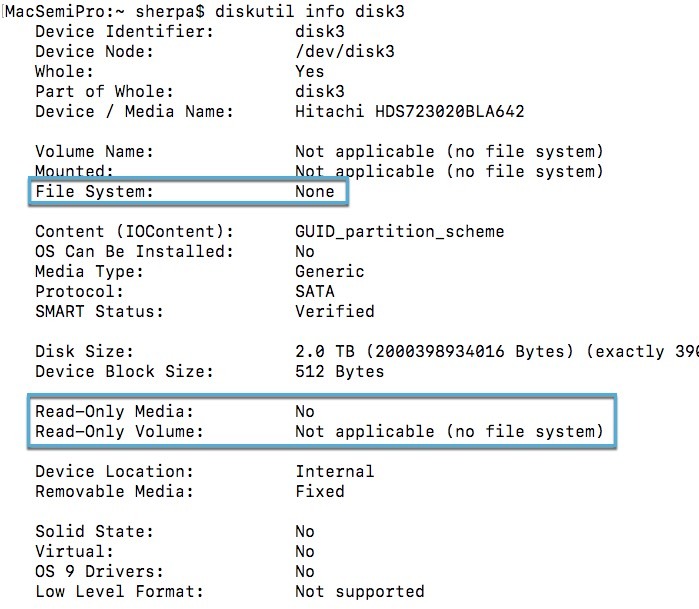Click the Volume Name label
699x609 pixels.
click(x=95, y=151)
